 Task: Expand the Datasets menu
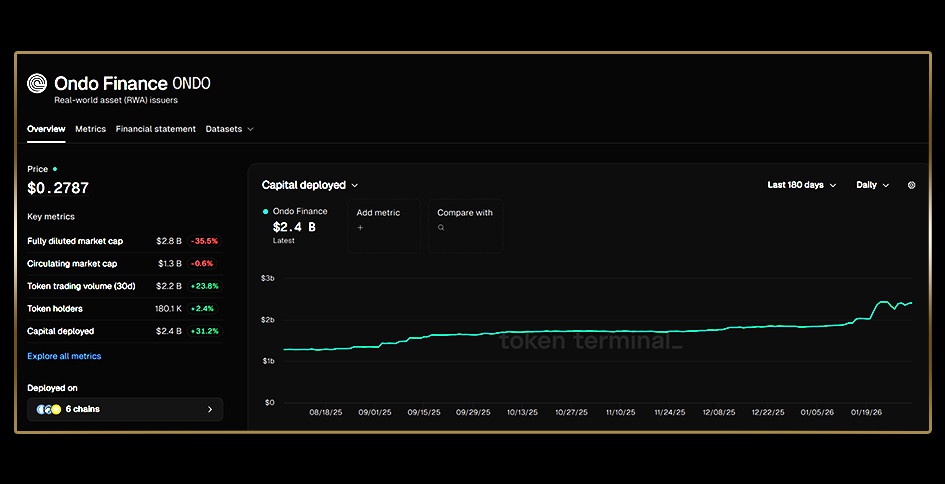pos(229,129)
